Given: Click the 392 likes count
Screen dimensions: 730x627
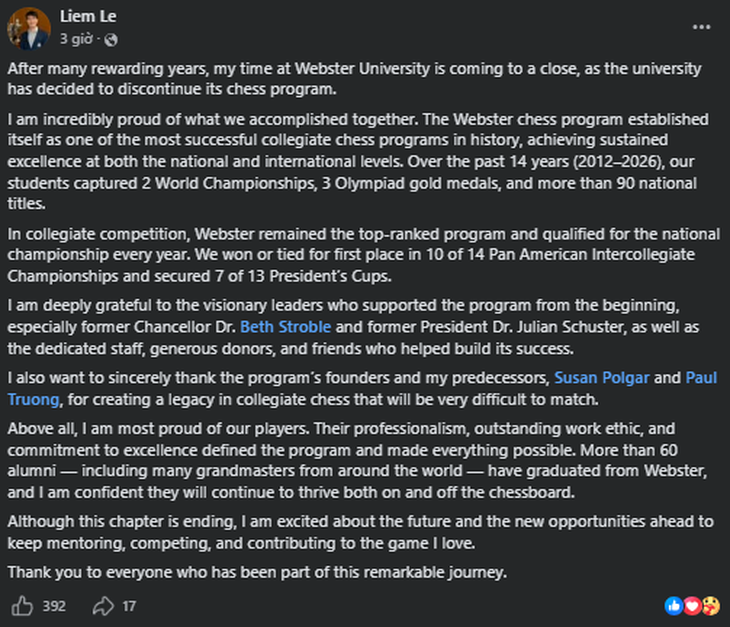Looking at the screenshot, I should click(54, 606).
